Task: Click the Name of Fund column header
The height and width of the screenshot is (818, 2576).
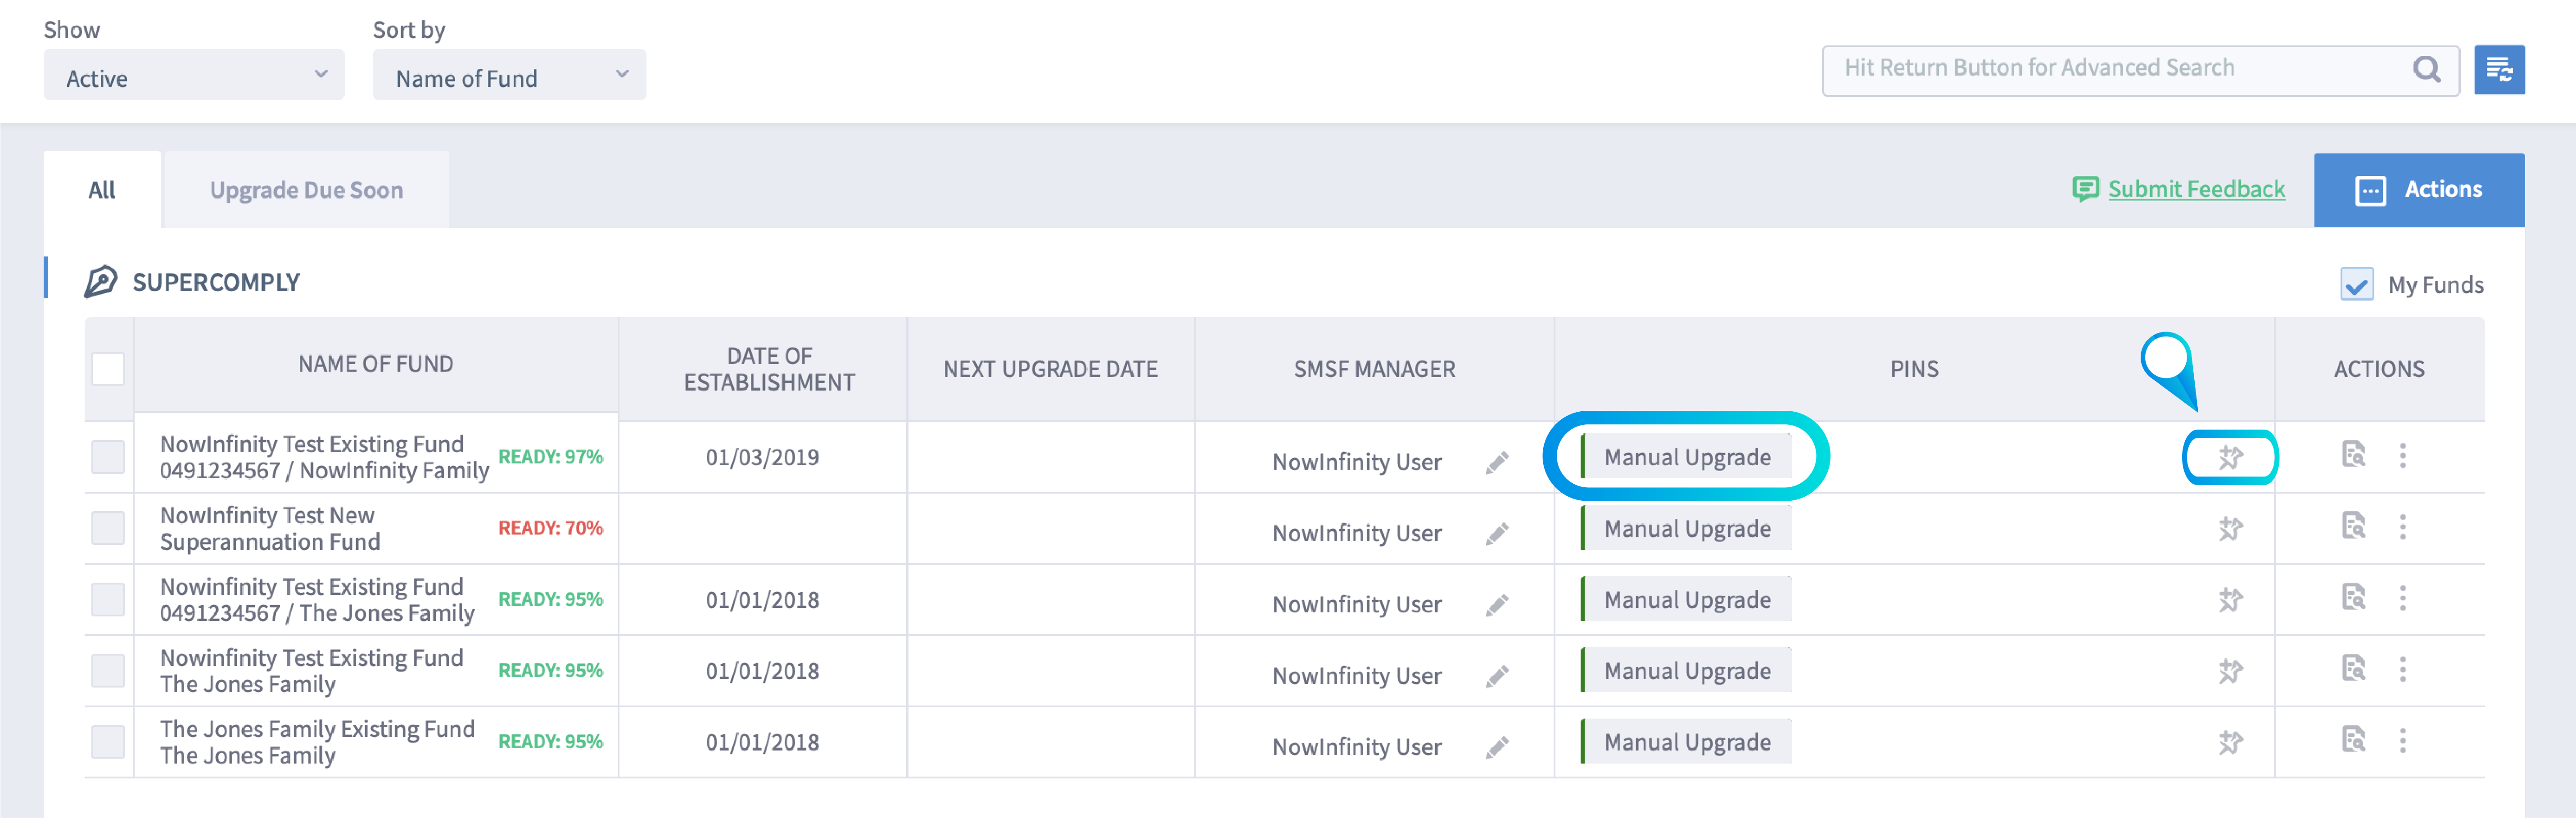Action: coord(376,364)
